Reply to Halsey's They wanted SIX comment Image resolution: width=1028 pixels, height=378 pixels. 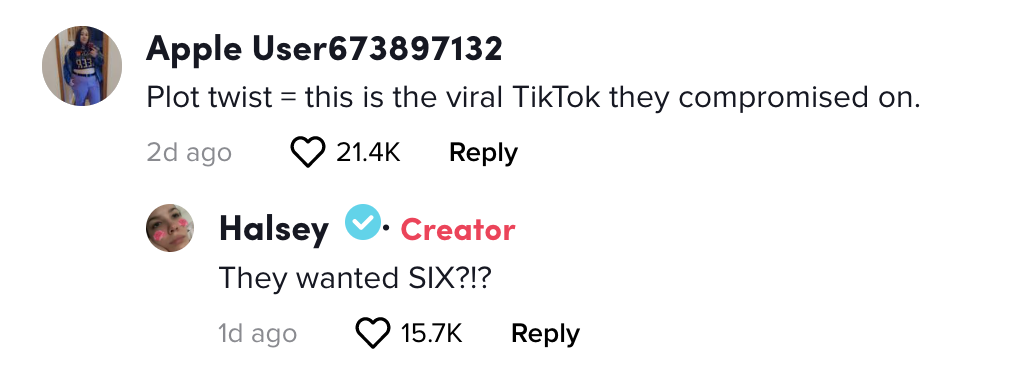(545, 333)
